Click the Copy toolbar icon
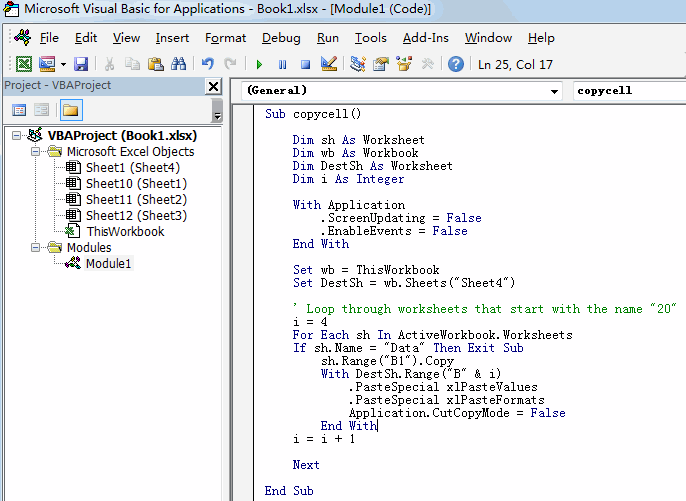This screenshot has height=501, width=686. pos(132,64)
